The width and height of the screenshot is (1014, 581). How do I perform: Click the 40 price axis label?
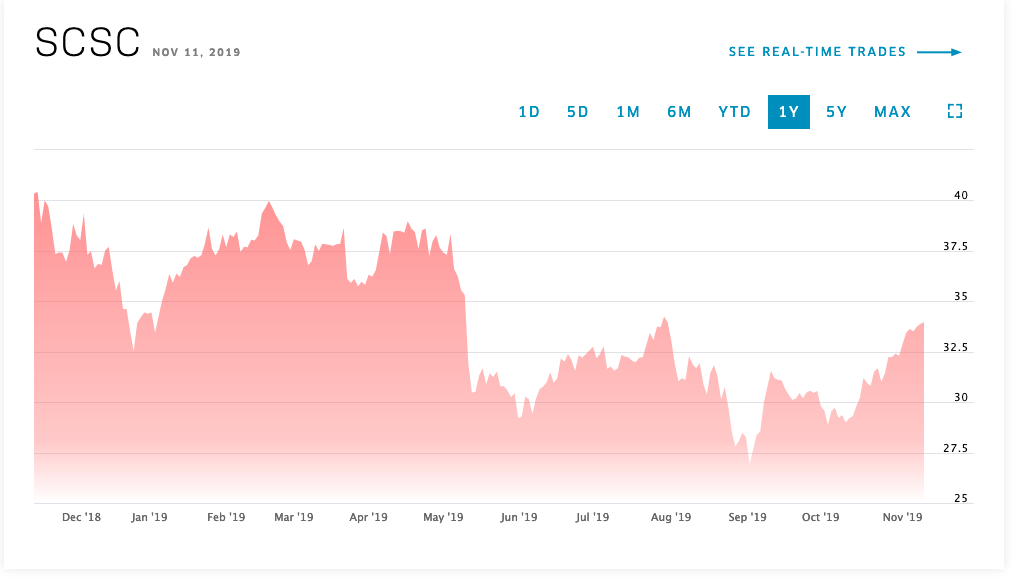point(959,195)
